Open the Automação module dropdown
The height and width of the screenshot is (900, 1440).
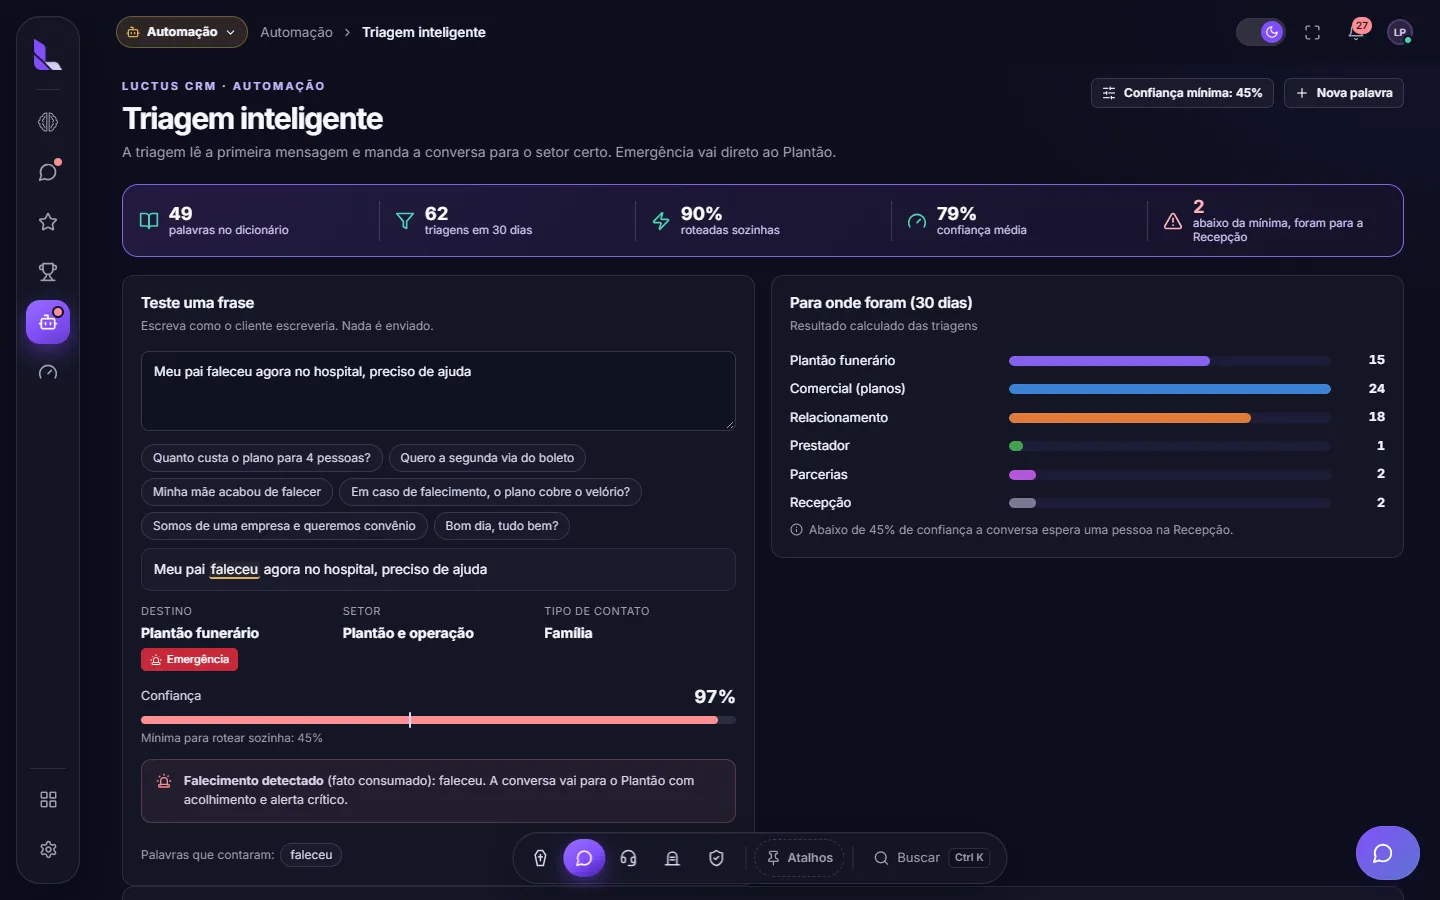[x=182, y=32]
